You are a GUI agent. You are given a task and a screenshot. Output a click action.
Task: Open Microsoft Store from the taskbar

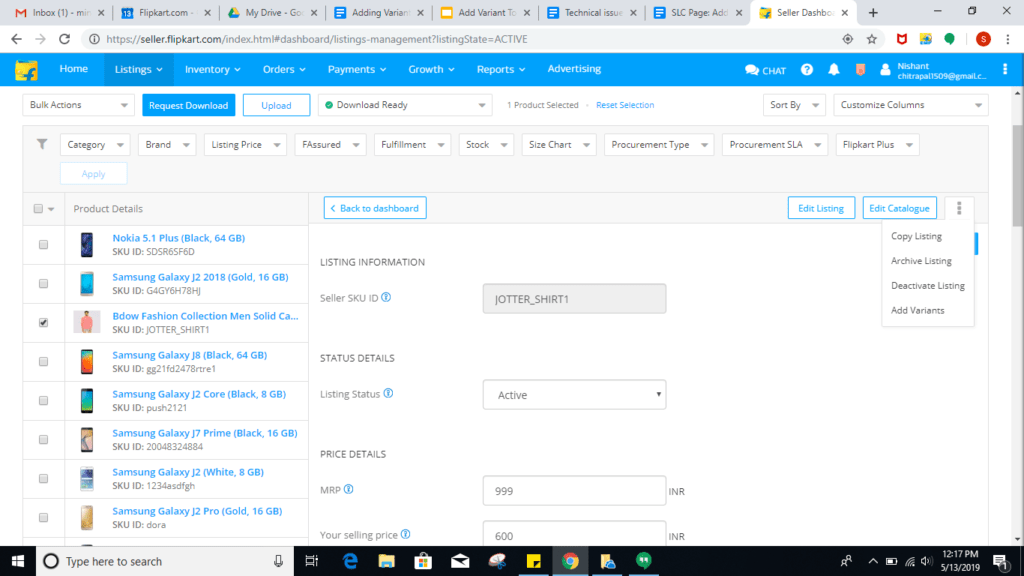tap(423, 561)
